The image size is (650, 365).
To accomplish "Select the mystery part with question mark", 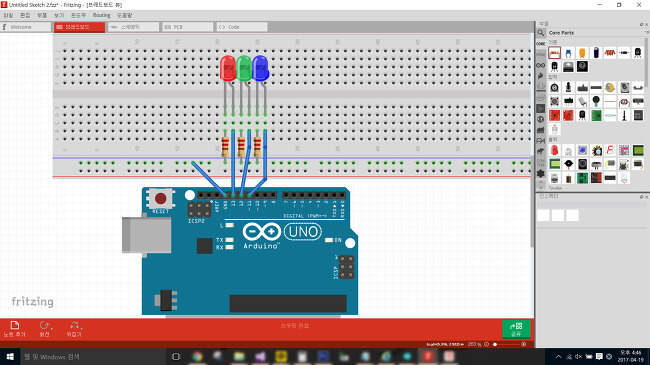I will tap(582, 66).
